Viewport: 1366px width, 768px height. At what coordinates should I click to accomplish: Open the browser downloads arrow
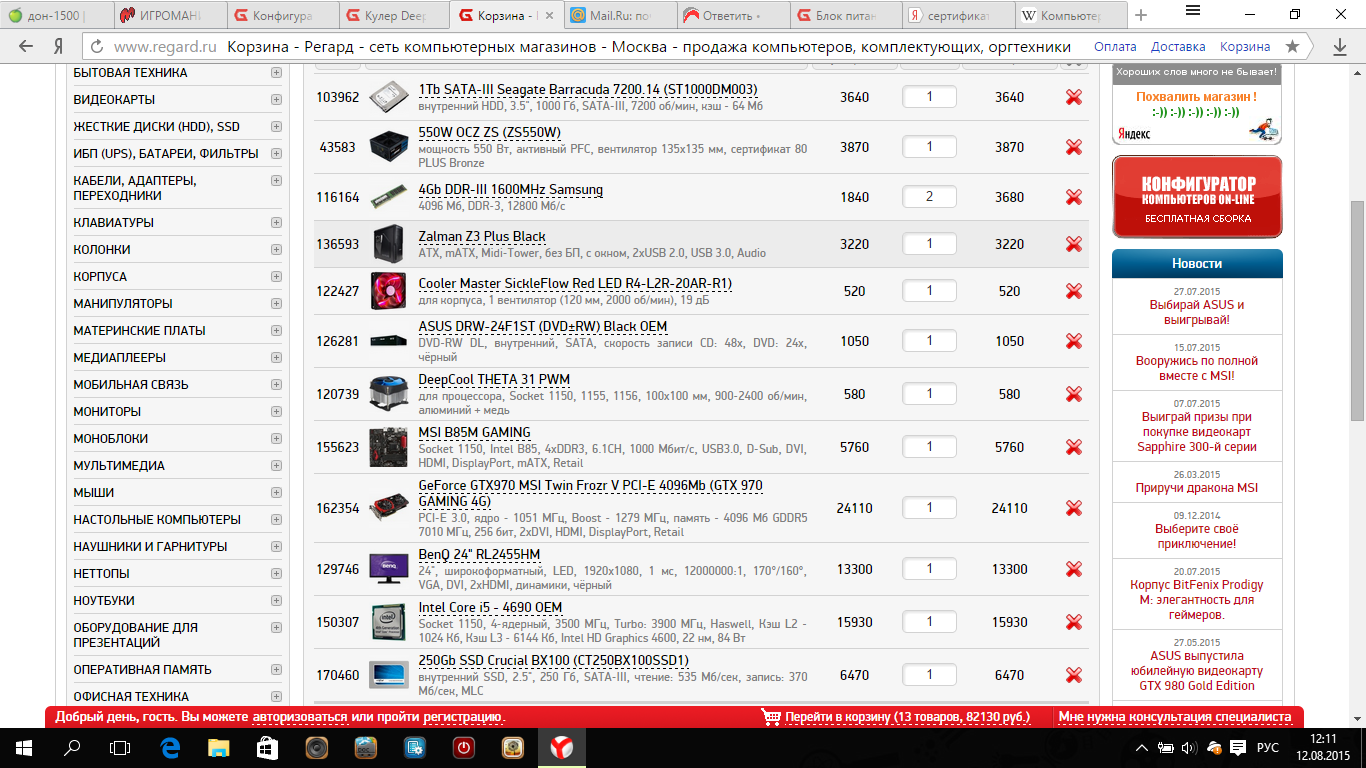click(1340, 47)
